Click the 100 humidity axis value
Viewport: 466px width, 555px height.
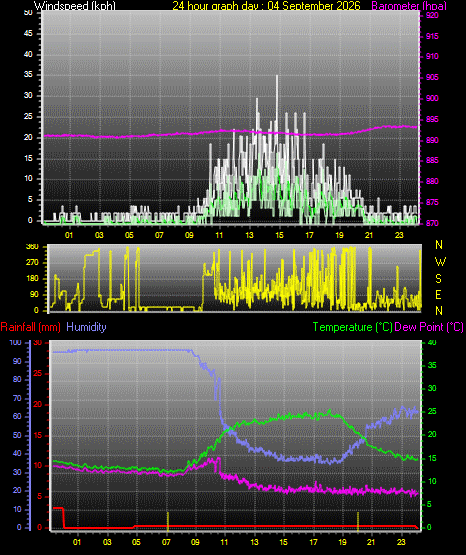point(15,342)
